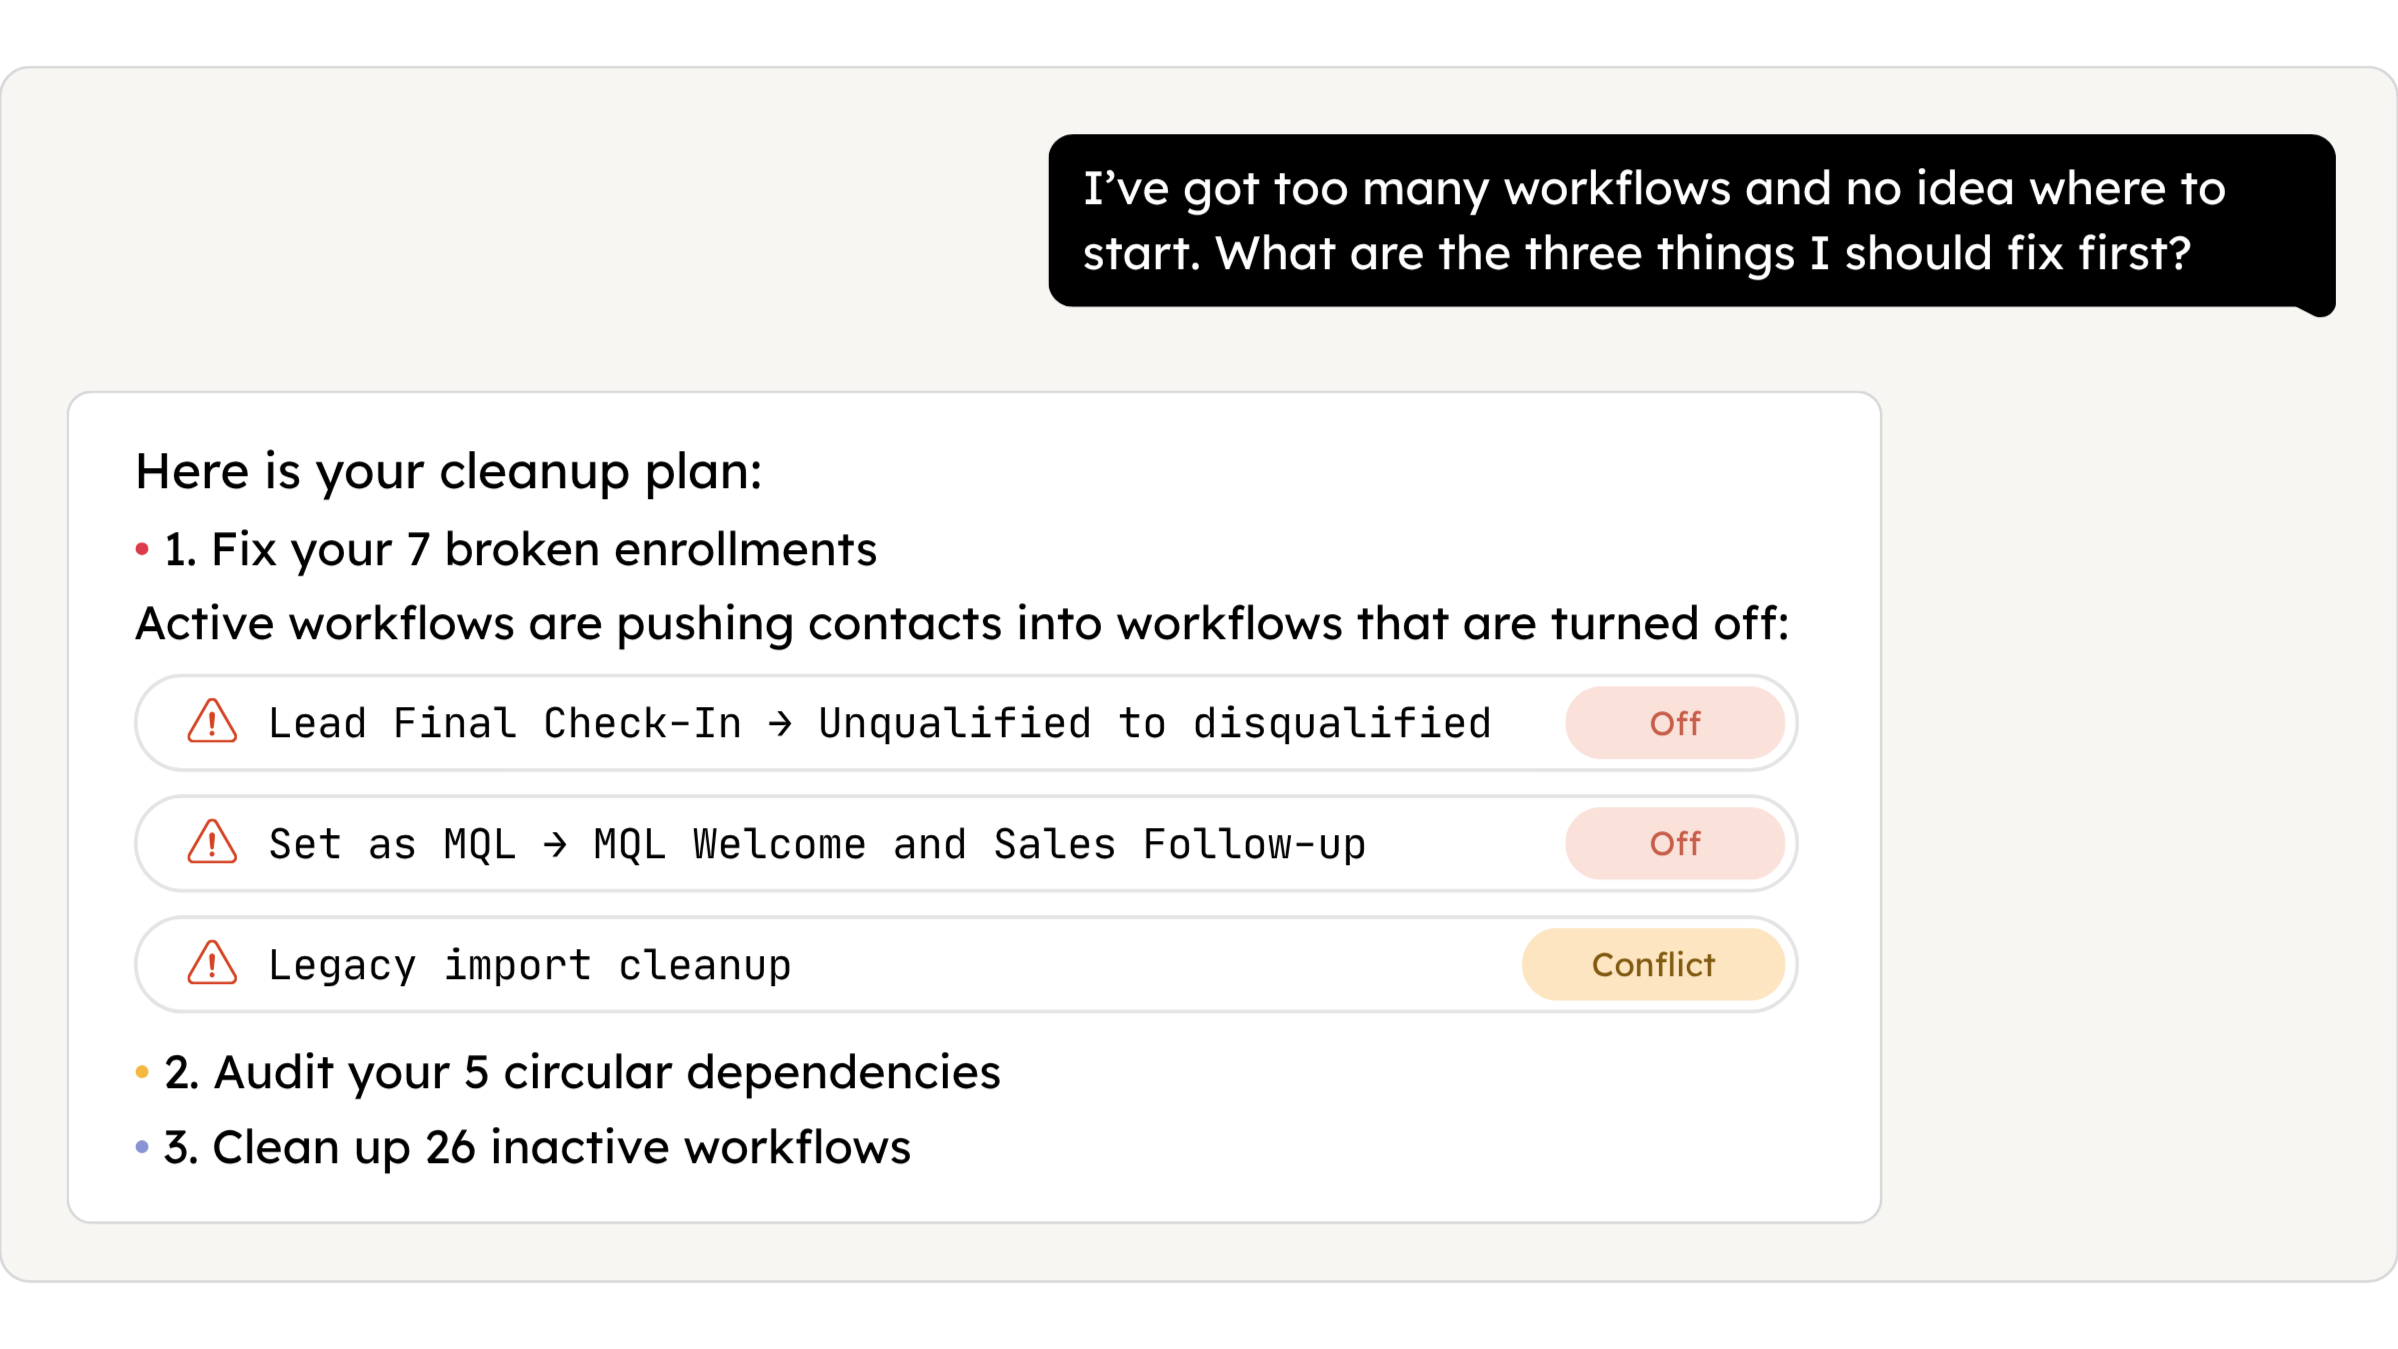Click blue bullet next to inactive workflows
2398x1349 pixels.
(x=142, y=1147)
